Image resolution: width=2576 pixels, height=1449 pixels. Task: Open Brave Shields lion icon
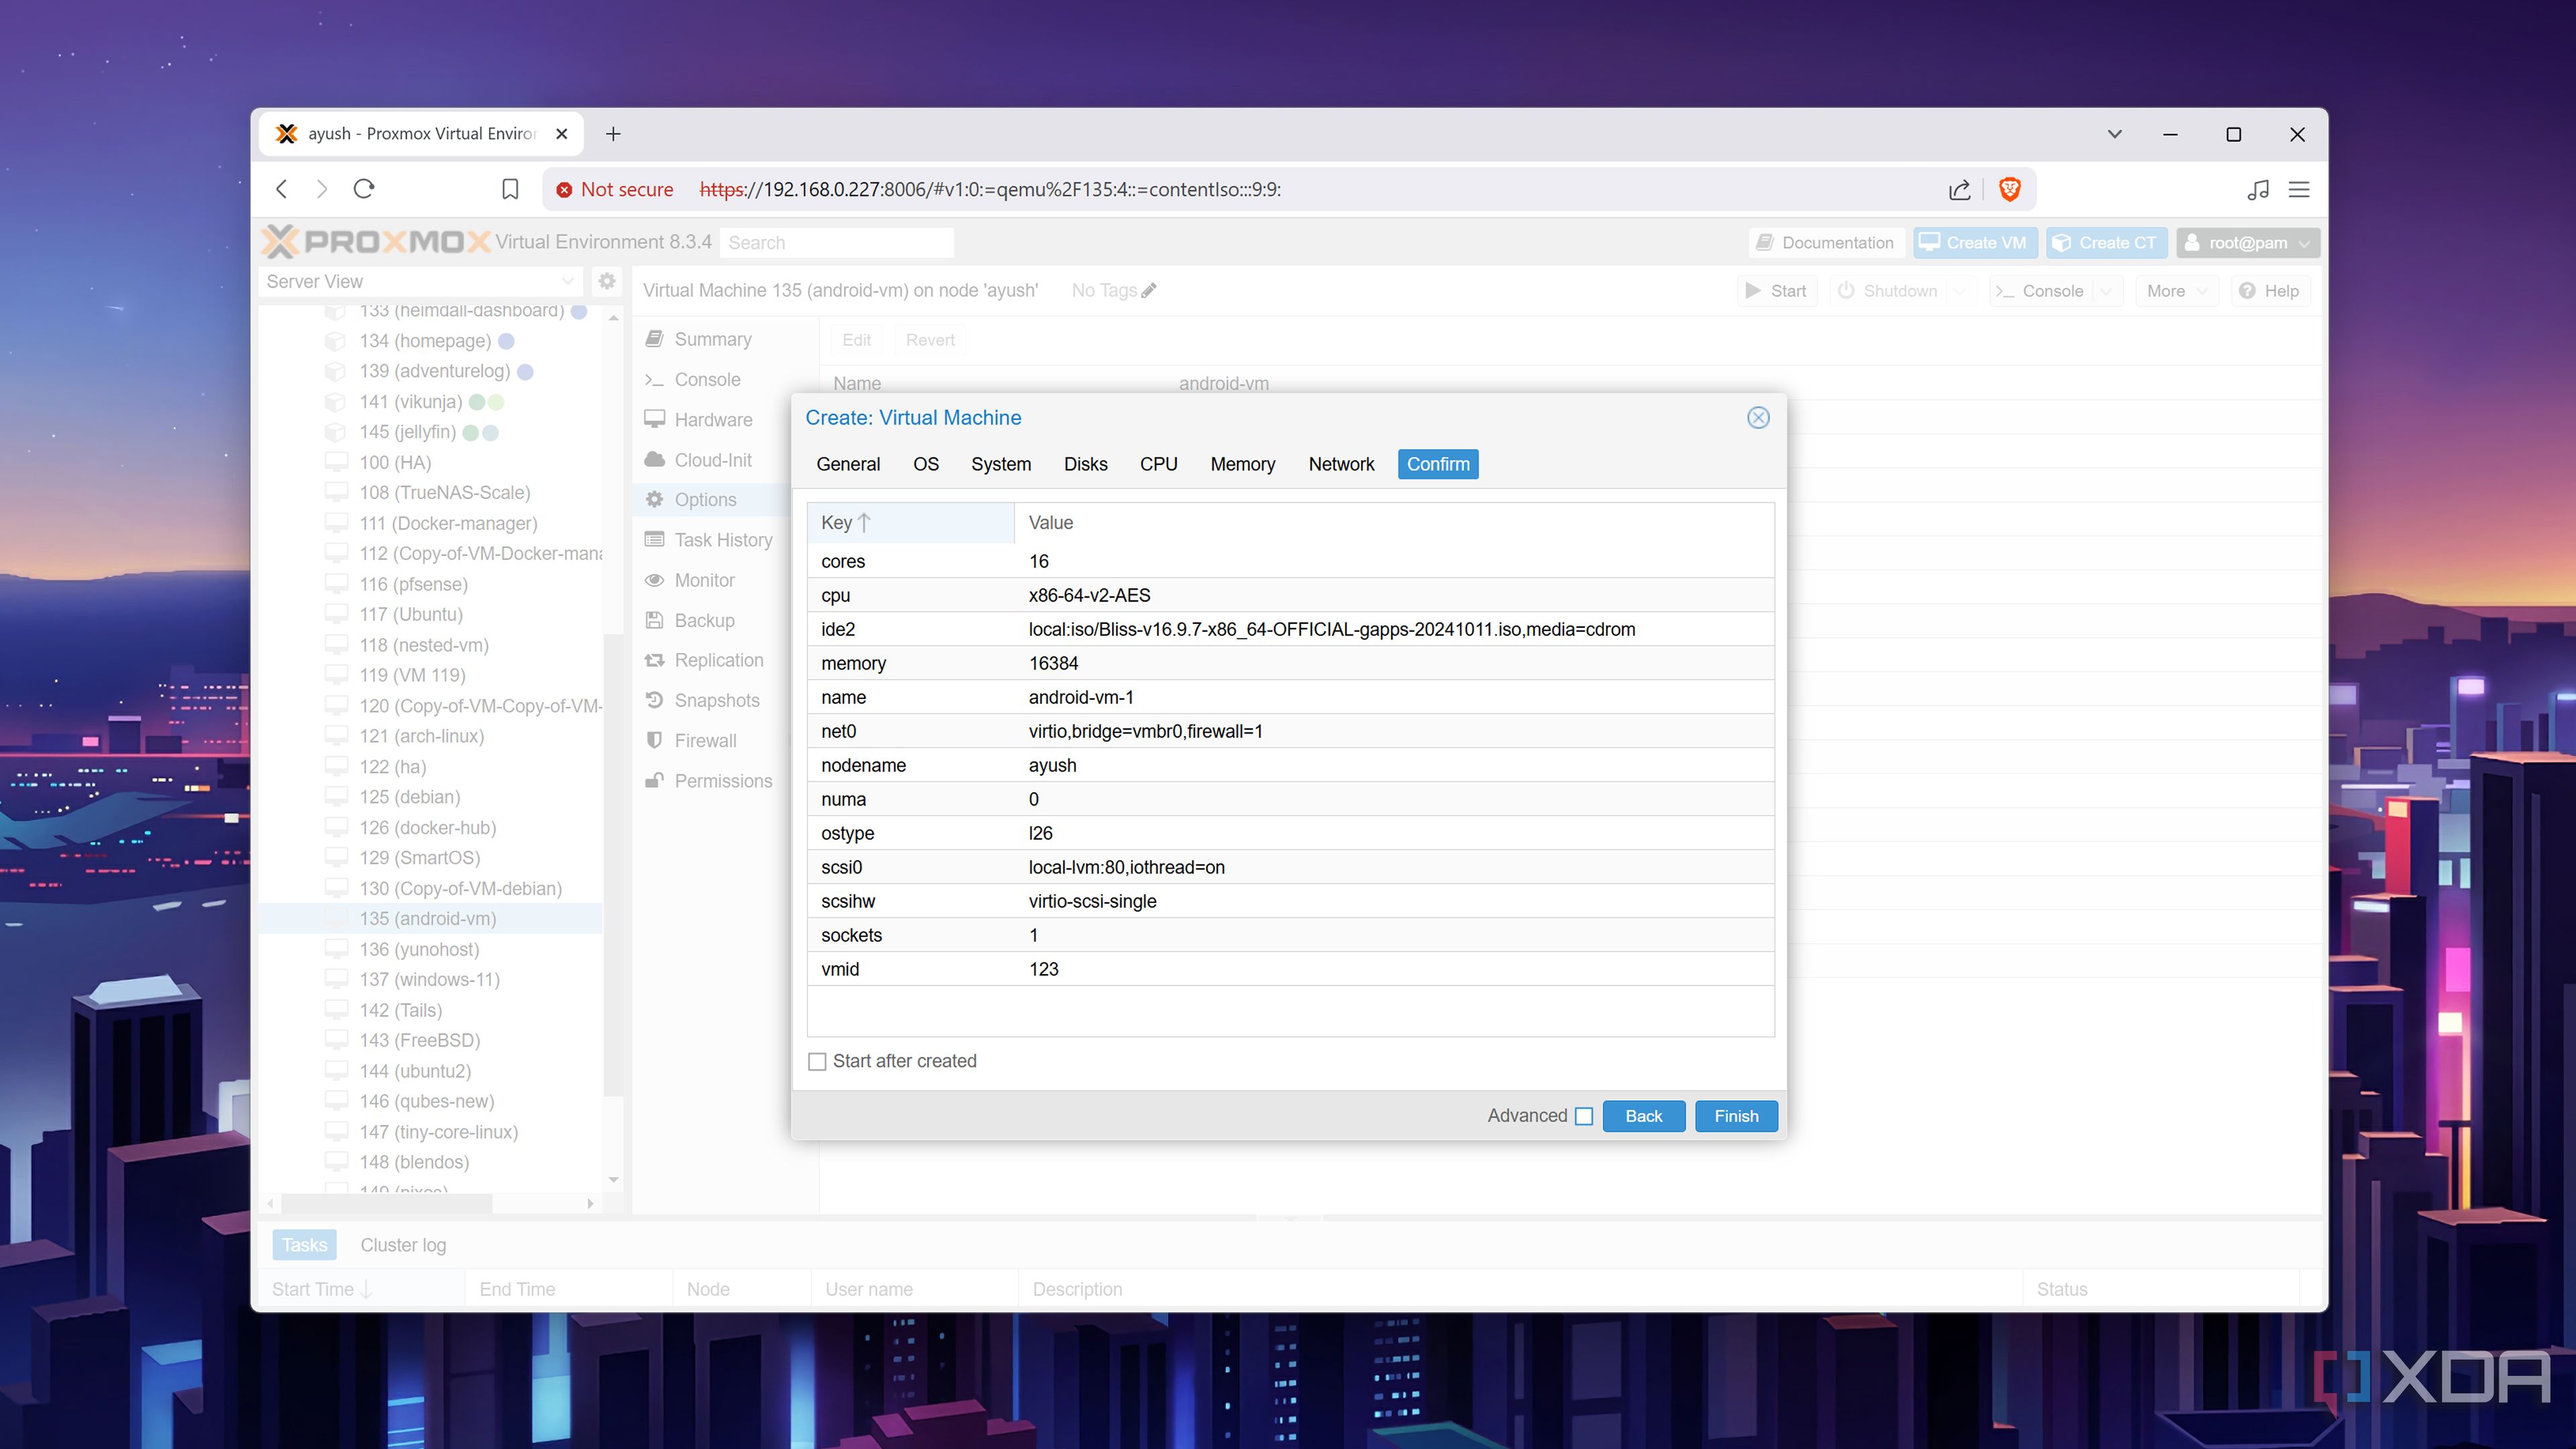pos(2009,189)
